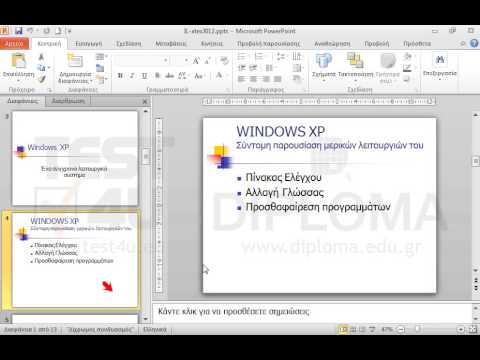Screen dimensions: 480x360
Task: Click the Επικόλληση (Paste) clipboard icon
Action: pyautogui.click(x=19, y=61)
